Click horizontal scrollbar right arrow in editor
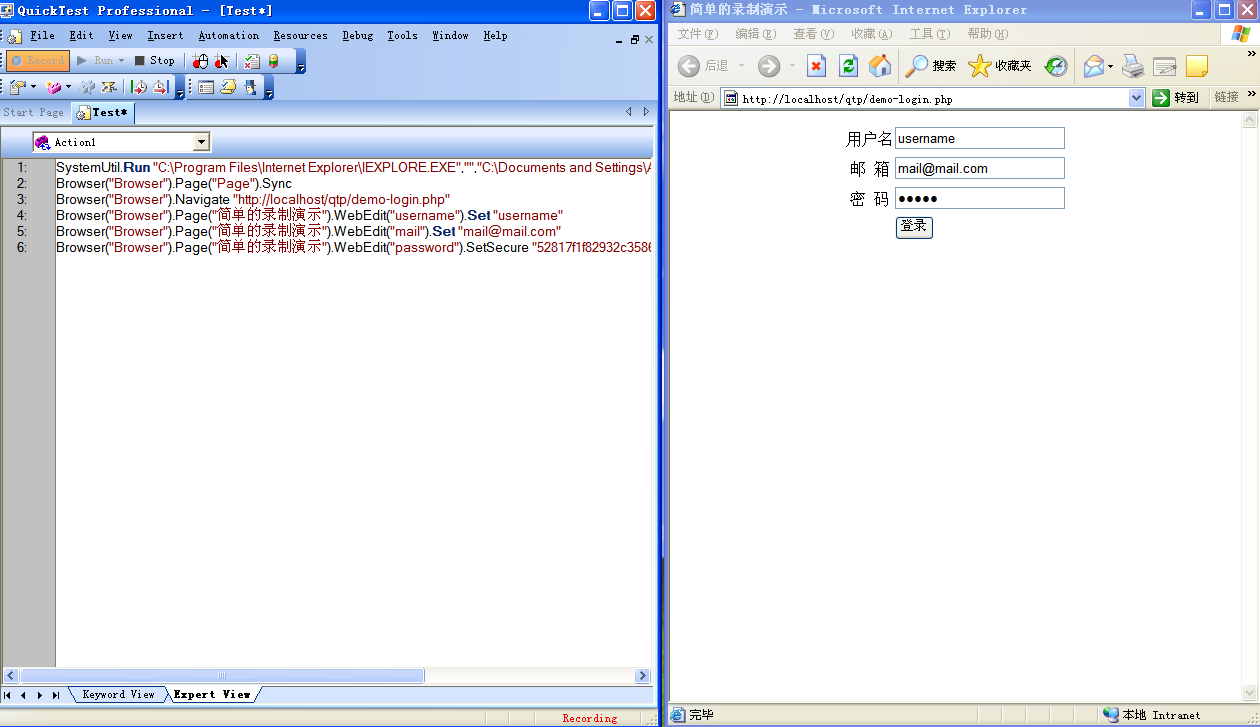 tap(643, 676)
